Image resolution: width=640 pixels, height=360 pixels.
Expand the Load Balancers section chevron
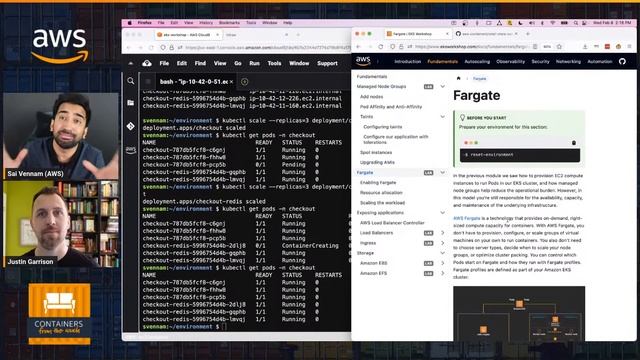click(x=442, y=233)
